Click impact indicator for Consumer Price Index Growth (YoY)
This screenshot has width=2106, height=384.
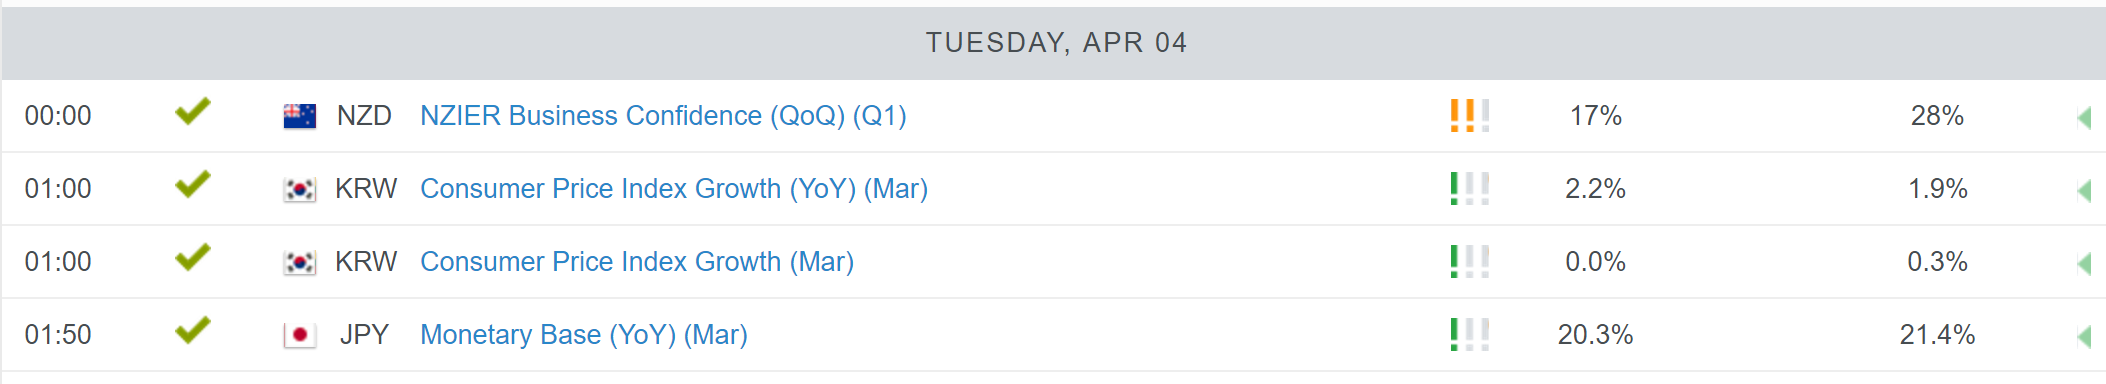1470,189
